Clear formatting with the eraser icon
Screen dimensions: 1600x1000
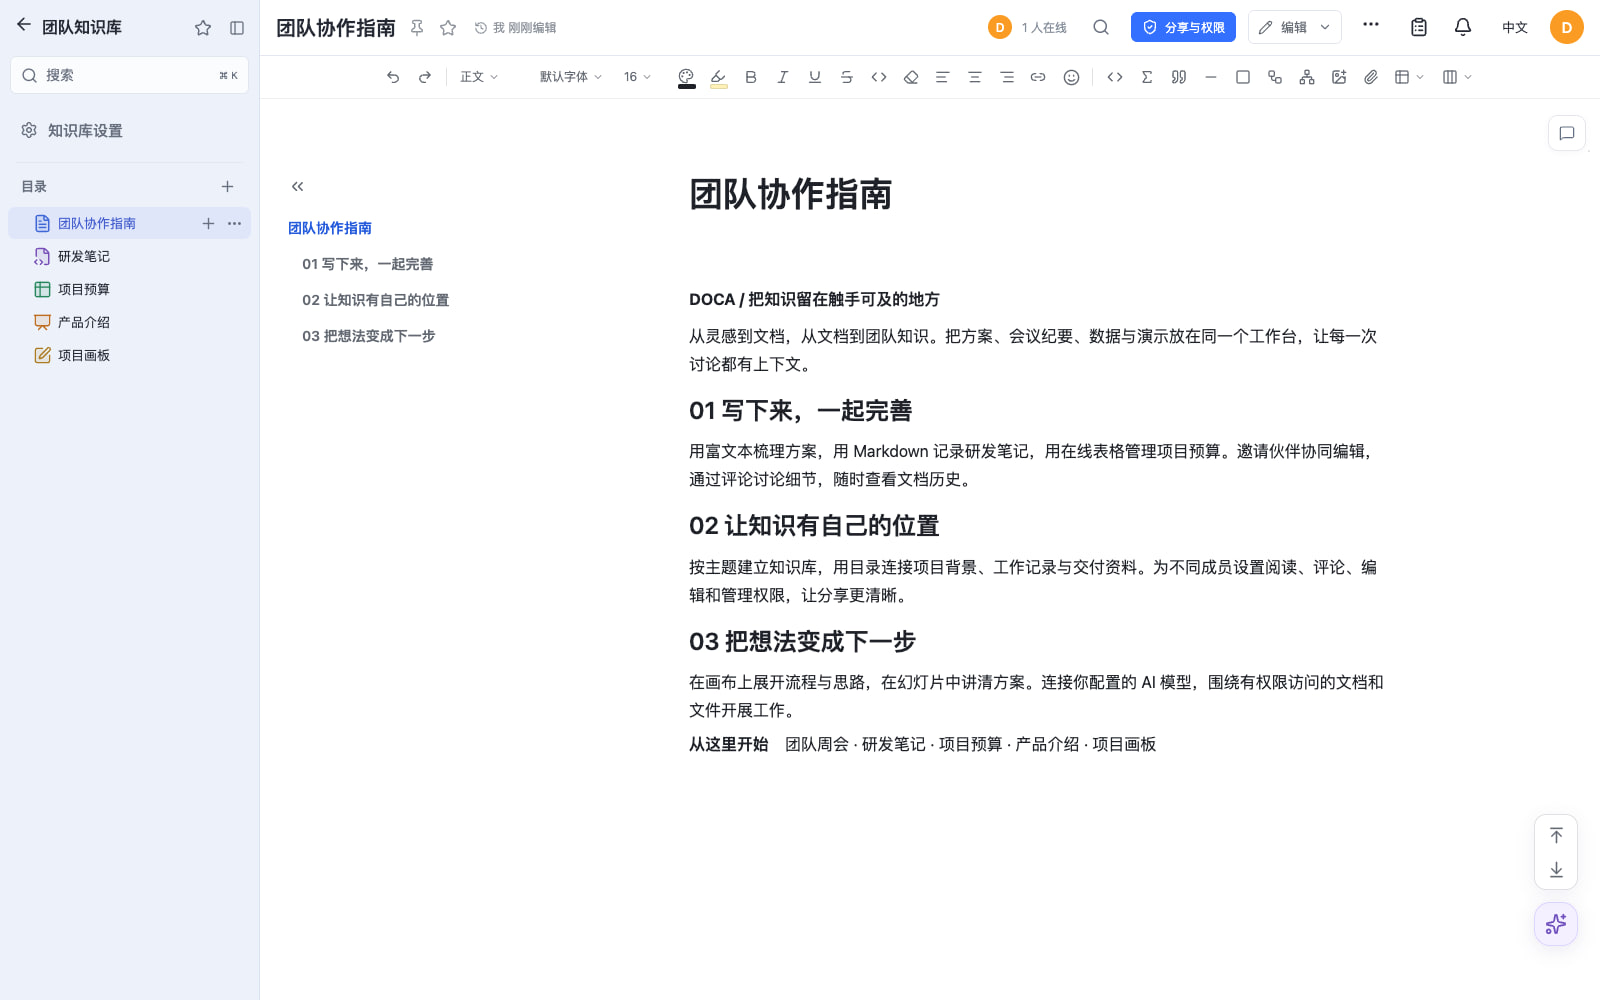coord(911,77)
